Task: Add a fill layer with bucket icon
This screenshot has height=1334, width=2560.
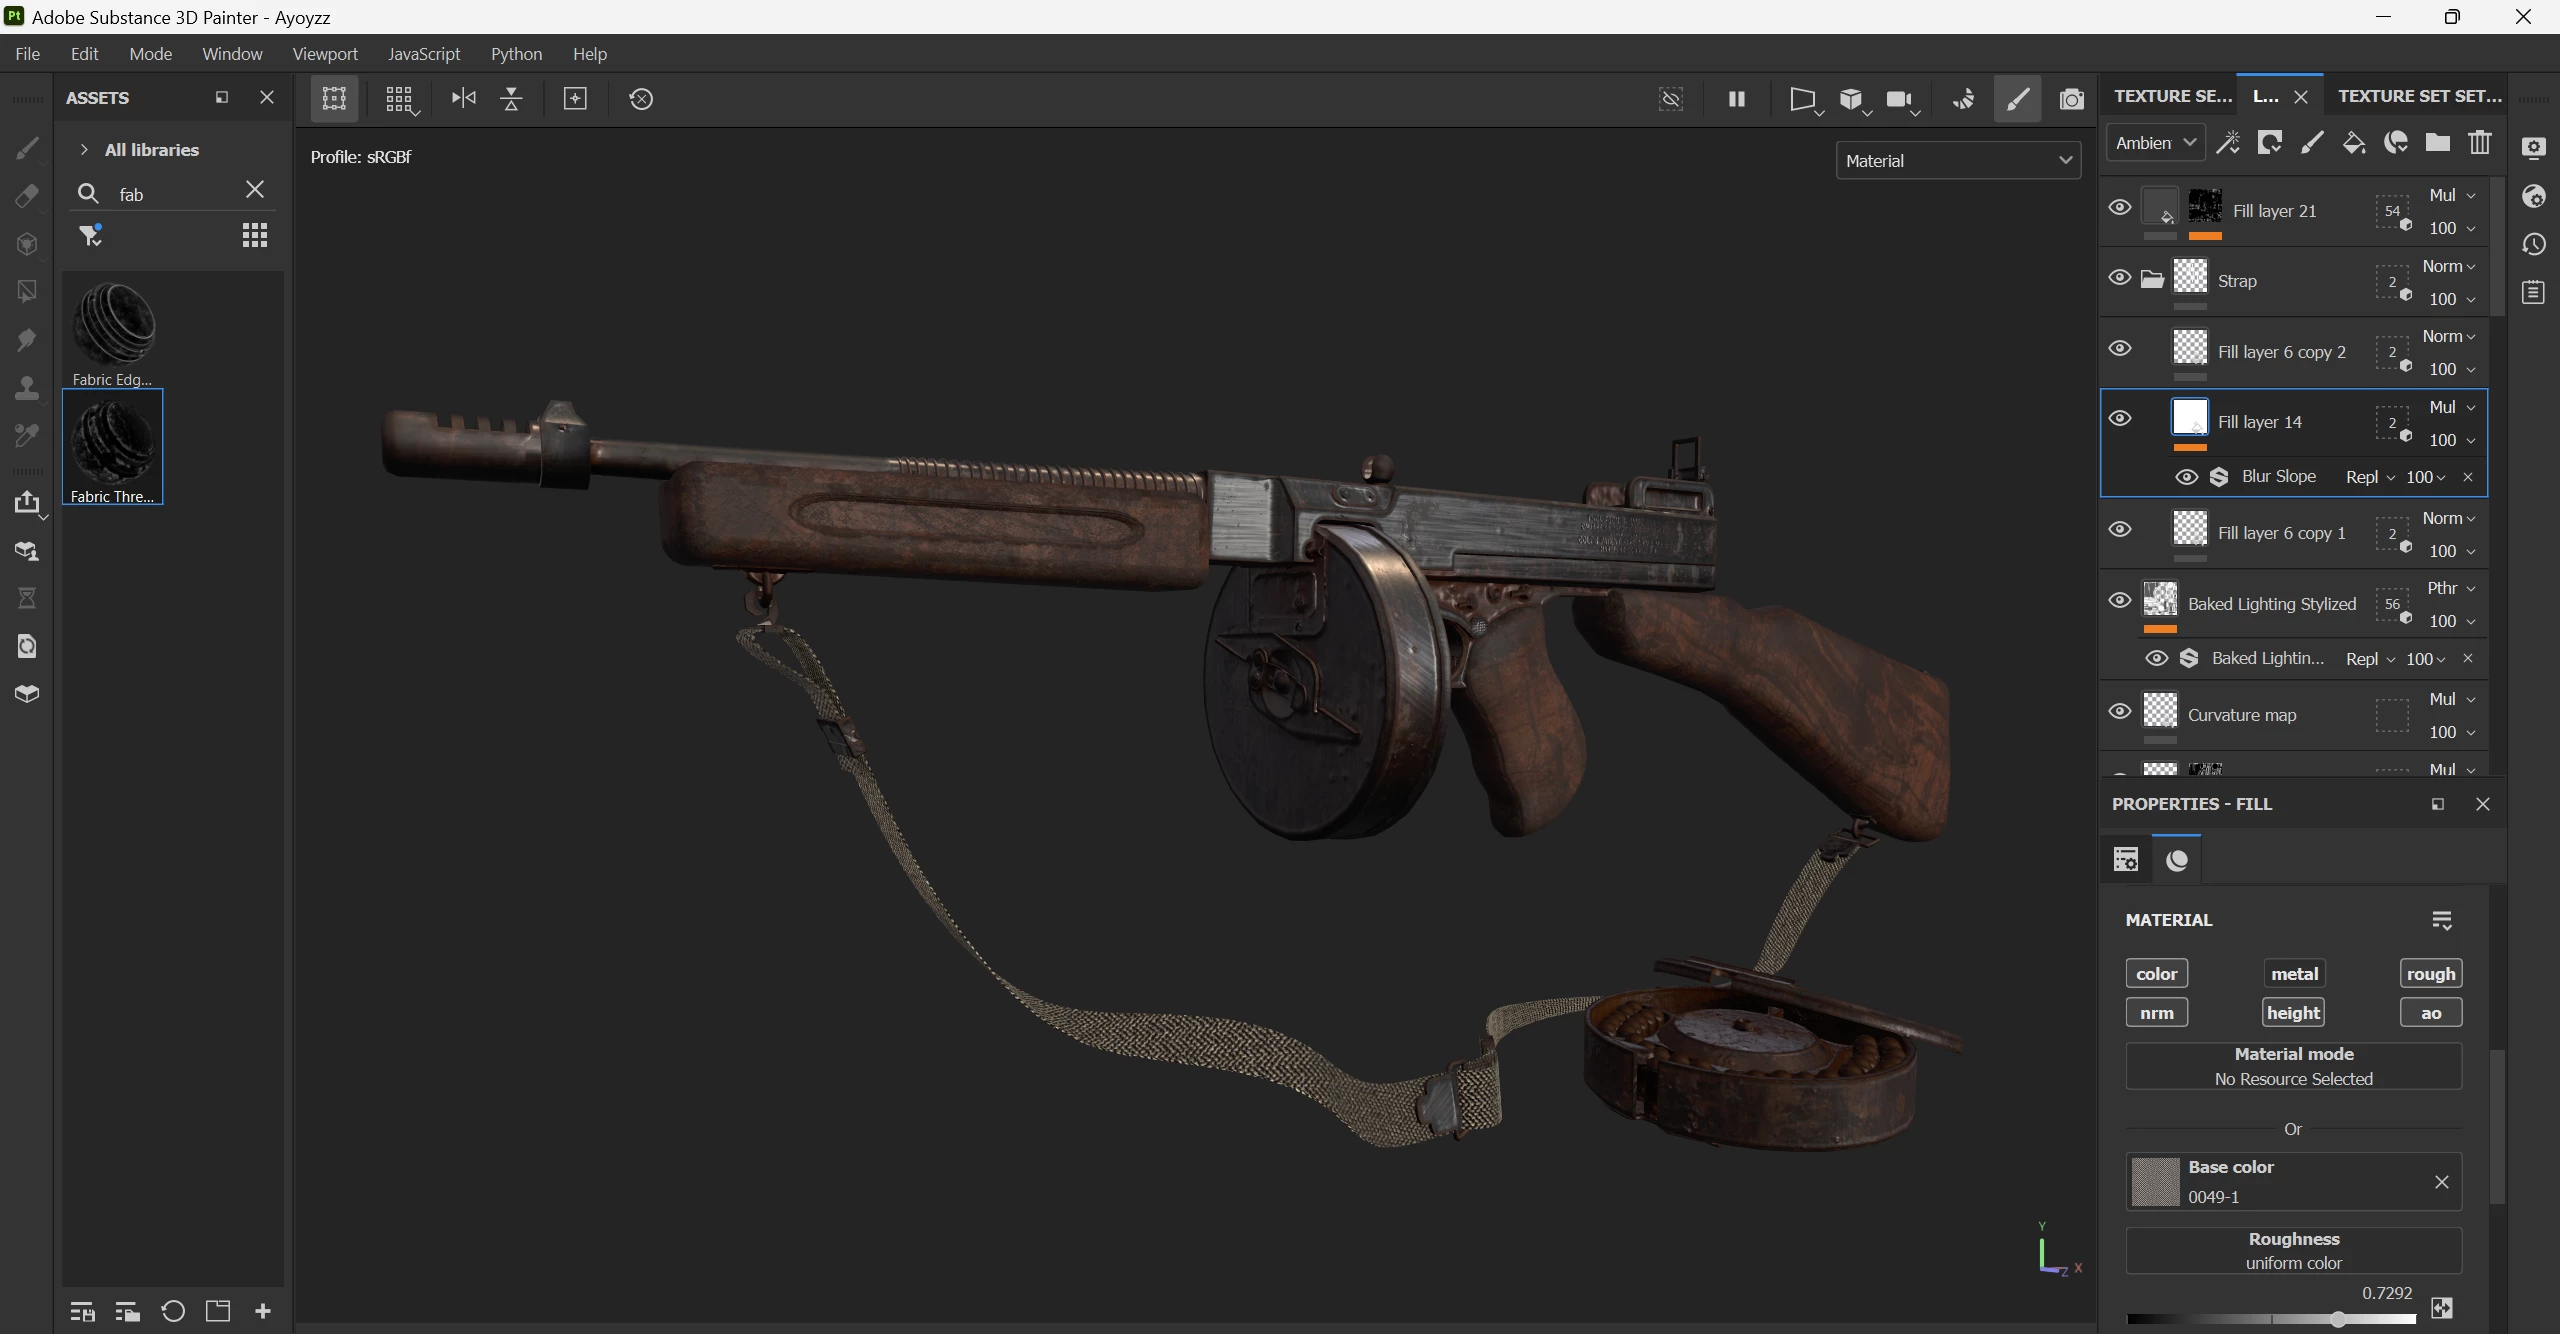Action: (x=2353, y=143)
